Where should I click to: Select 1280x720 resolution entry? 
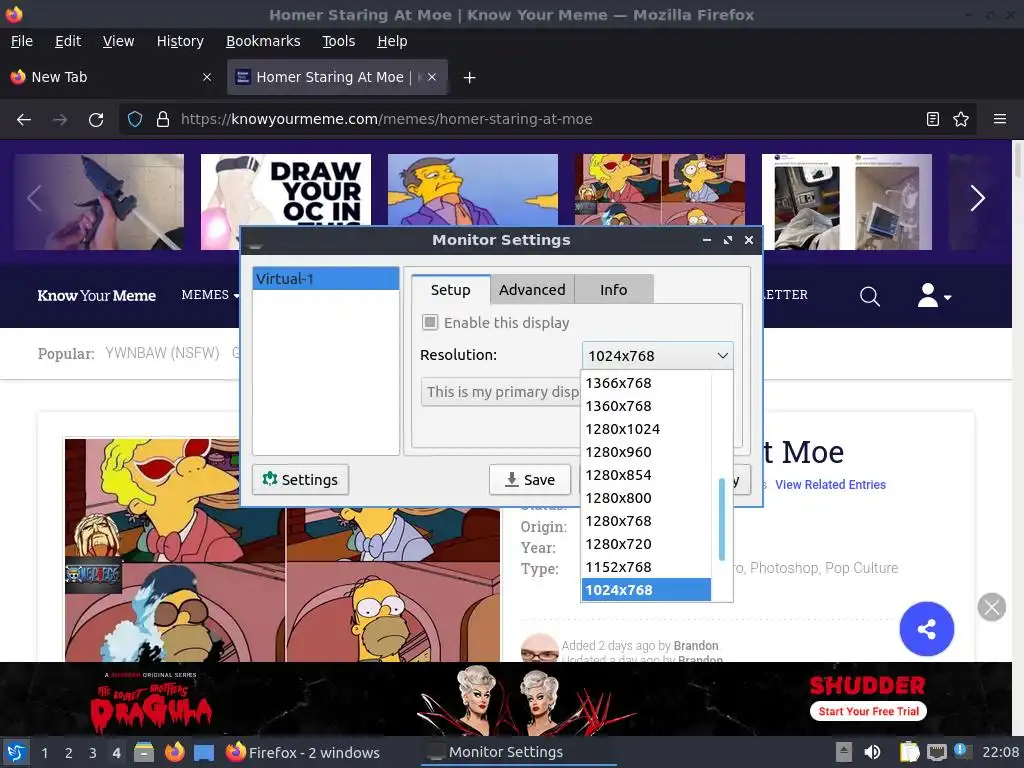(646, 544)
